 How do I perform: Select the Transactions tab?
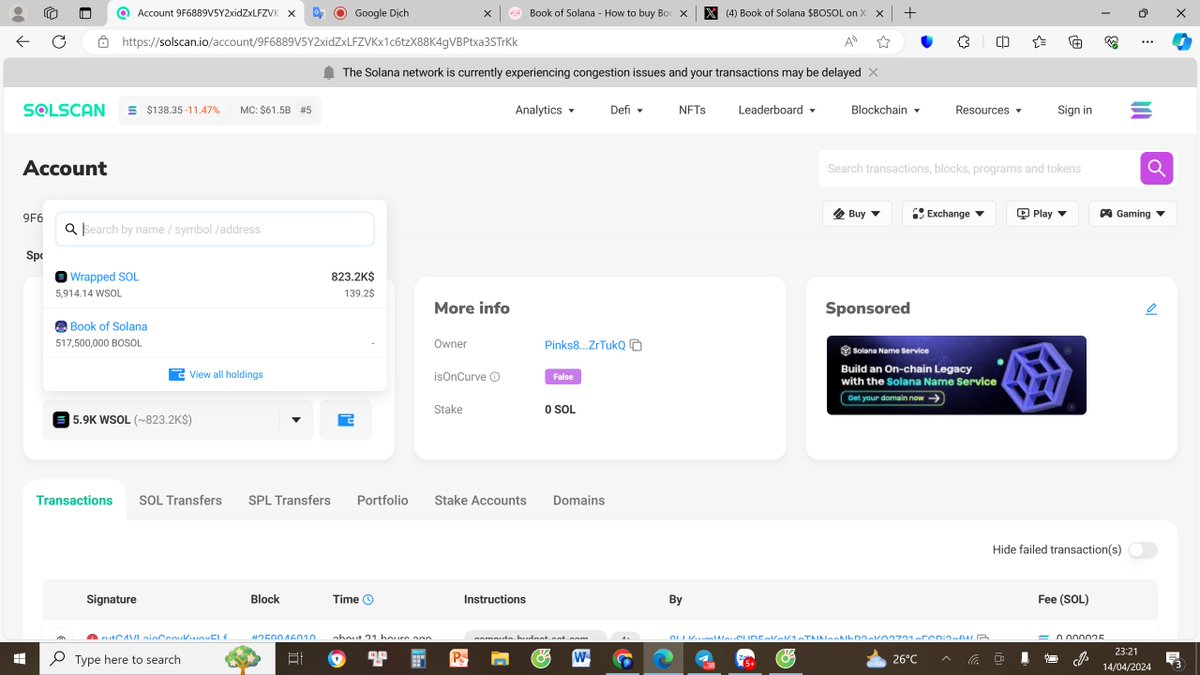[x=74, y=500]
